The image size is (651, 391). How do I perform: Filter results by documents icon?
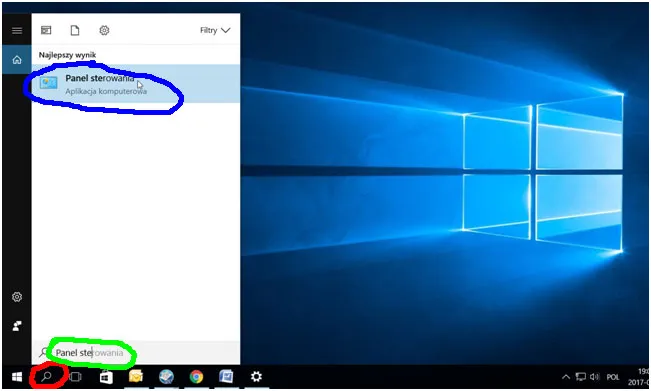75,30
